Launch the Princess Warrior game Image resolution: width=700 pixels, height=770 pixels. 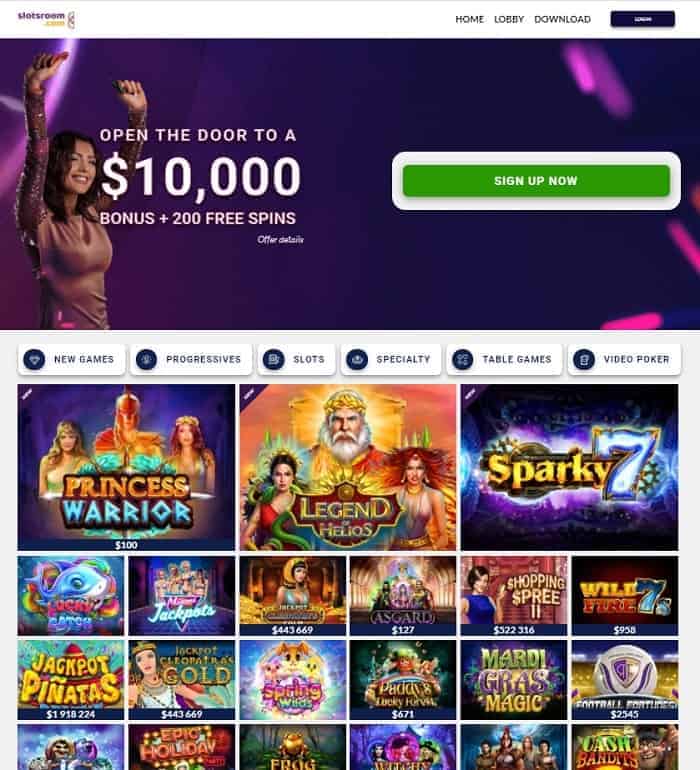(x=126, y=467)
